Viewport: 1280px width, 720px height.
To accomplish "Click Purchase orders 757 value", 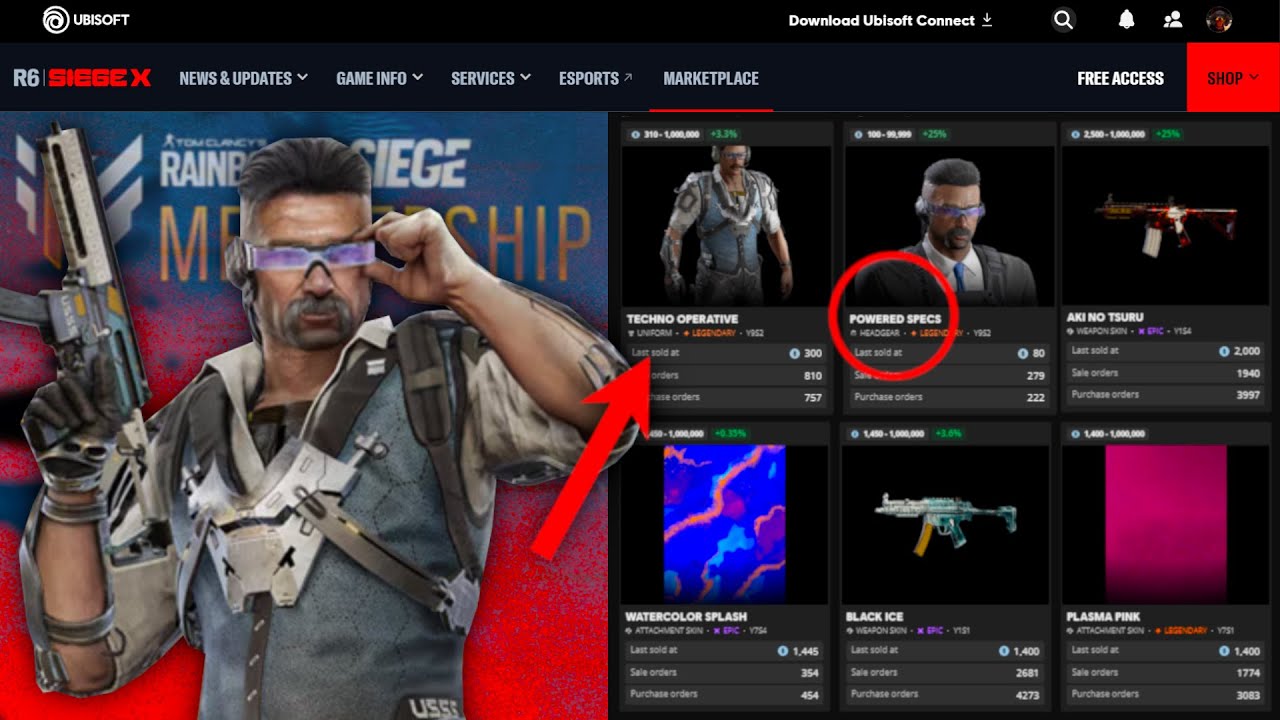I will [813, 398].
